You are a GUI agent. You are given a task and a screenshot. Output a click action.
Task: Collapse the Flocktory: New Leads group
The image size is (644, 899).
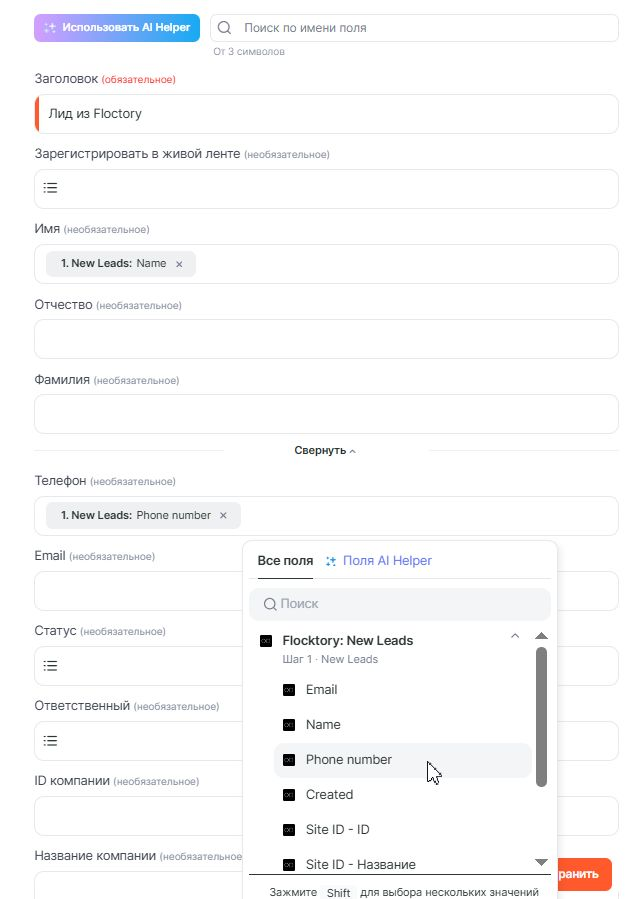pos(515,636)
